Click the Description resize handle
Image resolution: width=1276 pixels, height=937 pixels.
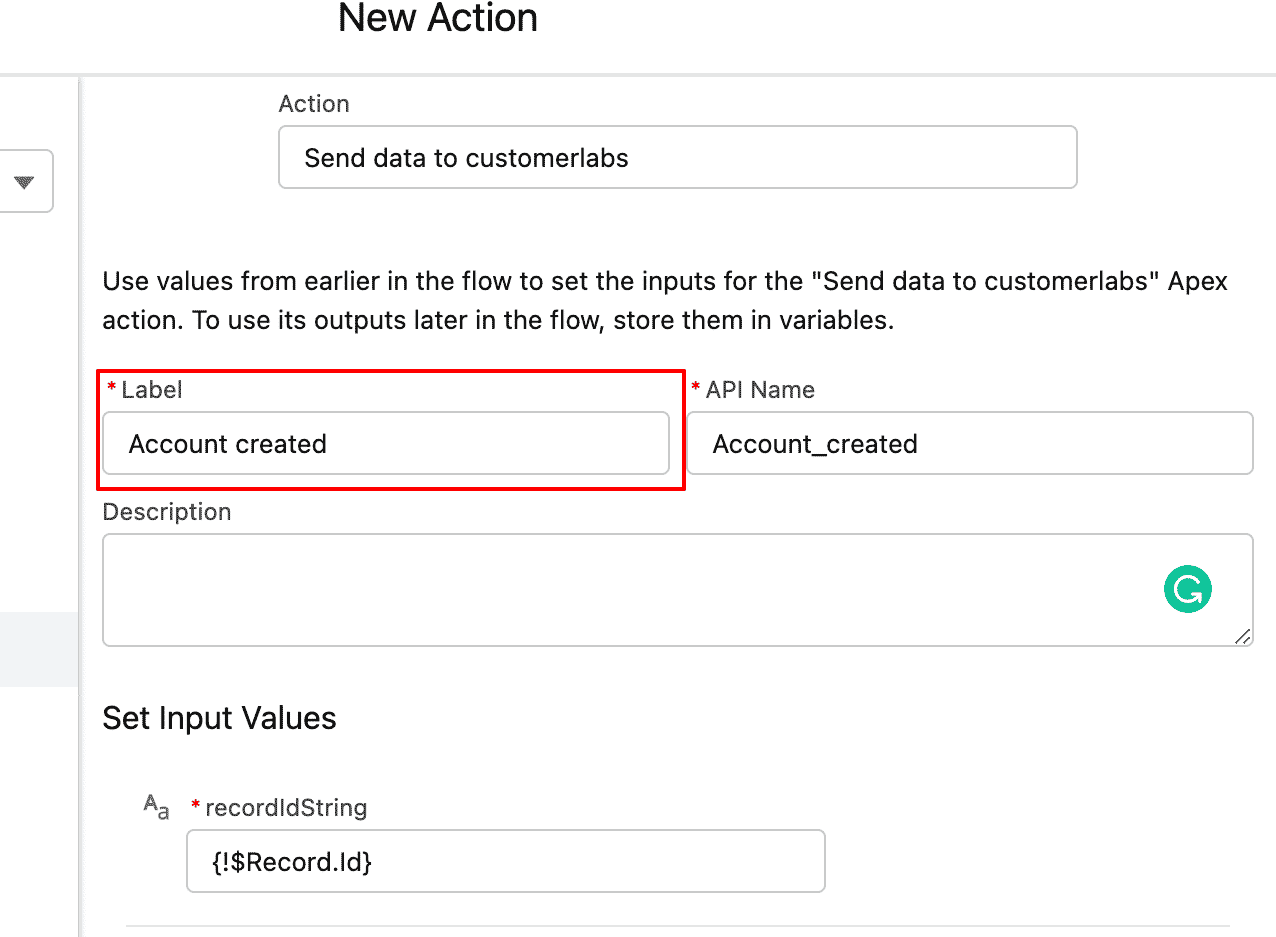click(1241, 636)
